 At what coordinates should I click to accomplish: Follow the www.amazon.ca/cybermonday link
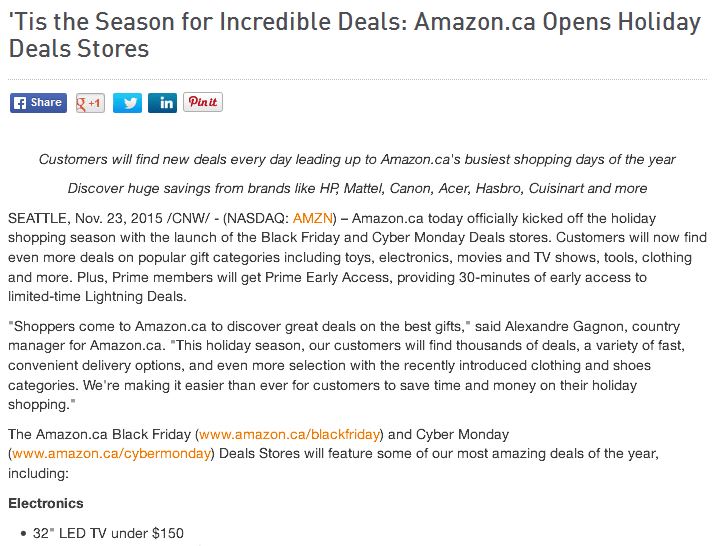click(x=111, y=453)
